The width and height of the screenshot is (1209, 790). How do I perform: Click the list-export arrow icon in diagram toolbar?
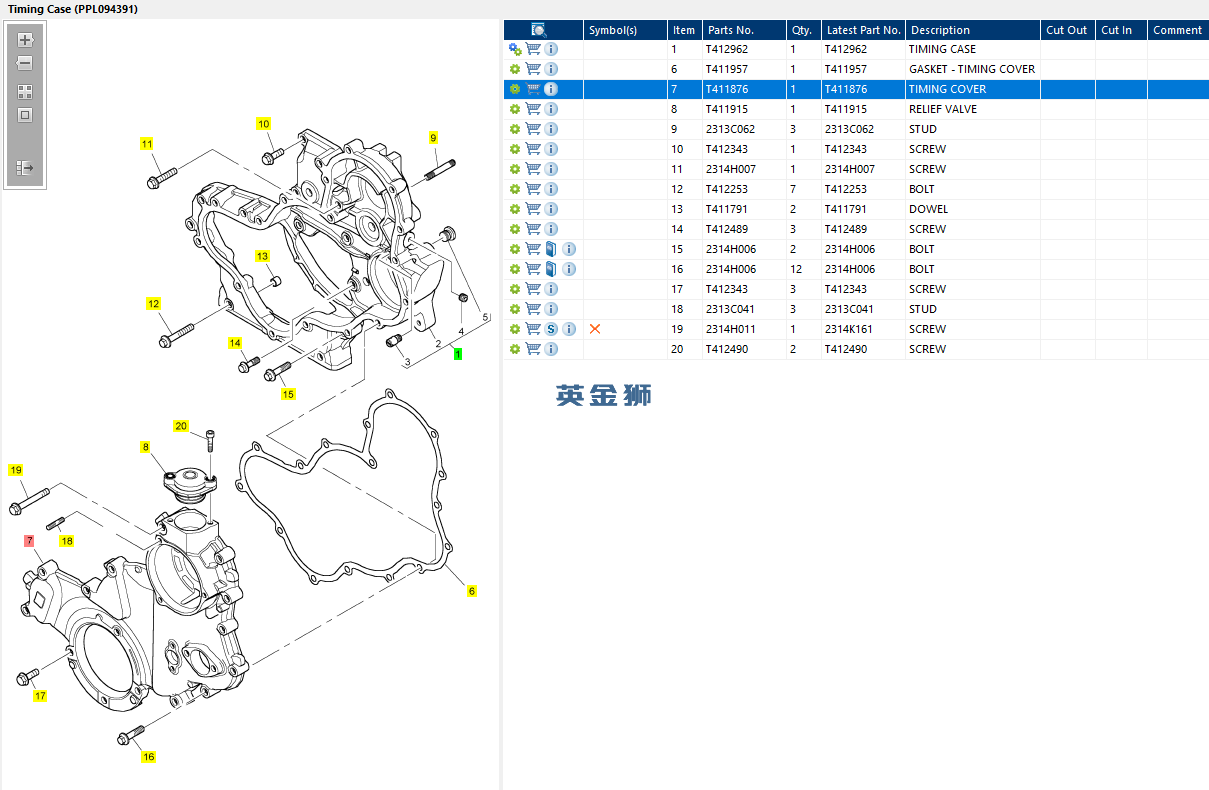coord(26,168)
